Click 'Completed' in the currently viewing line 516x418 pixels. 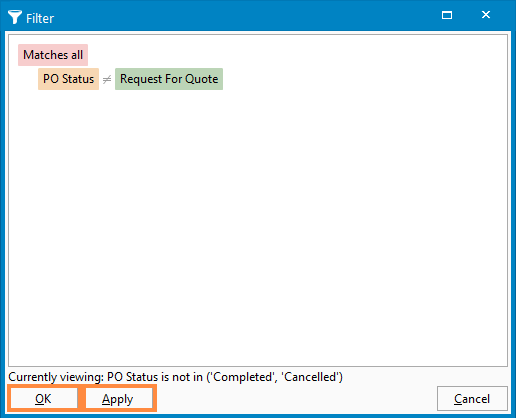pos(243,377)
